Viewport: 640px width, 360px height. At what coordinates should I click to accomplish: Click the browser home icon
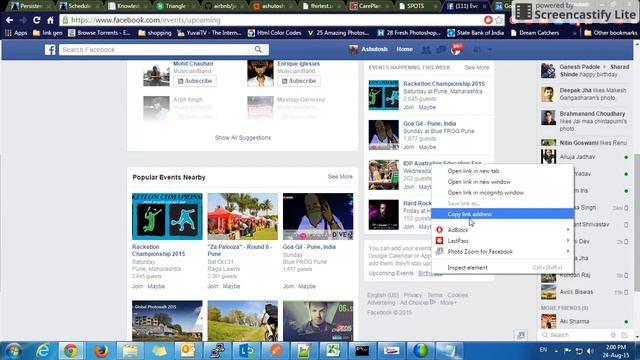pyautogui.click(x=50, y=20)
